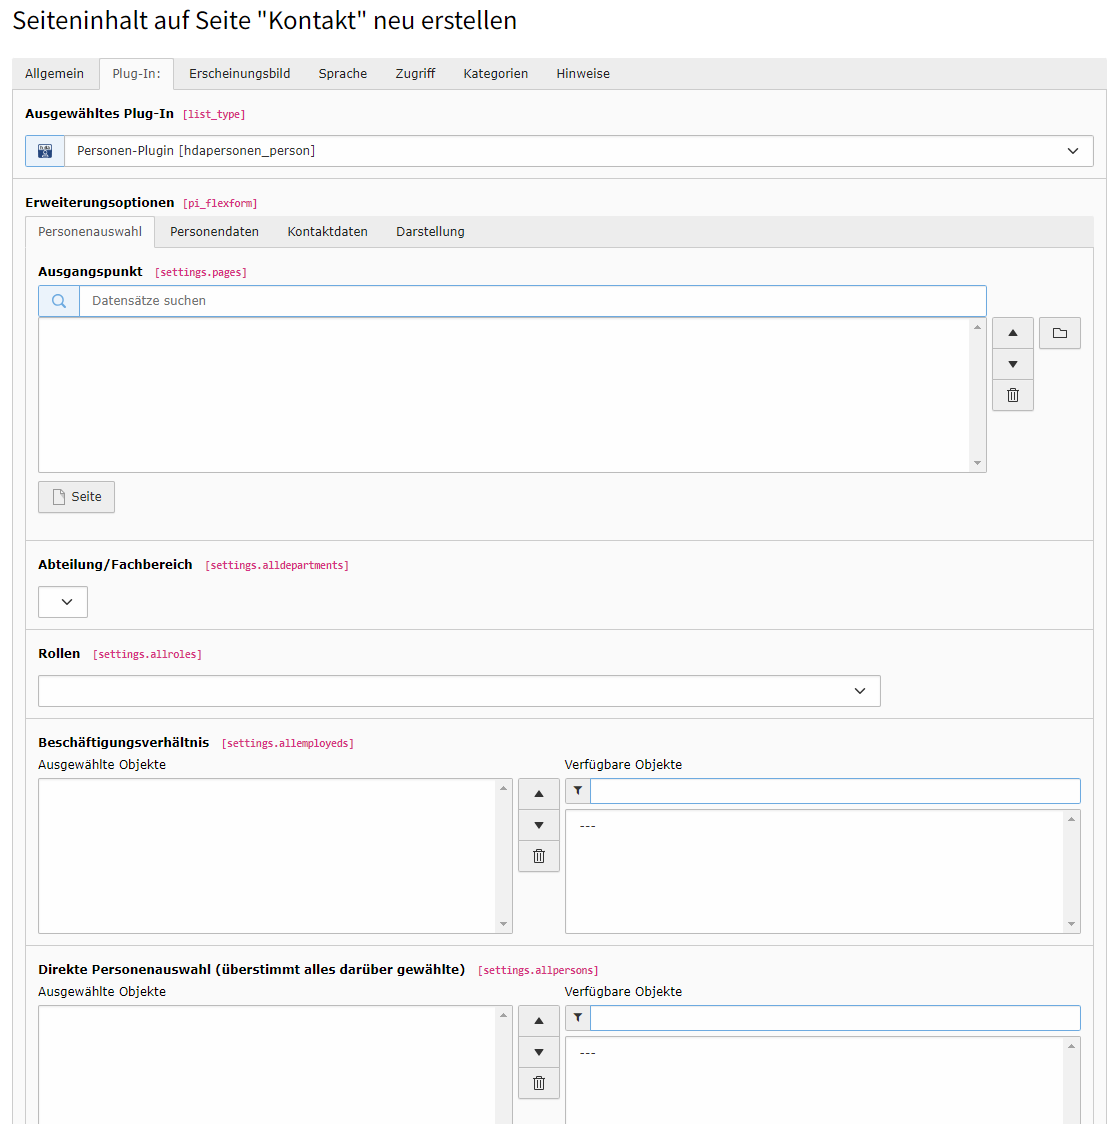Click the Personen-Plugin icon beside plug-in dropdown
The height and width of the screenshot is (1124, 1109).
tap(45, 151)
